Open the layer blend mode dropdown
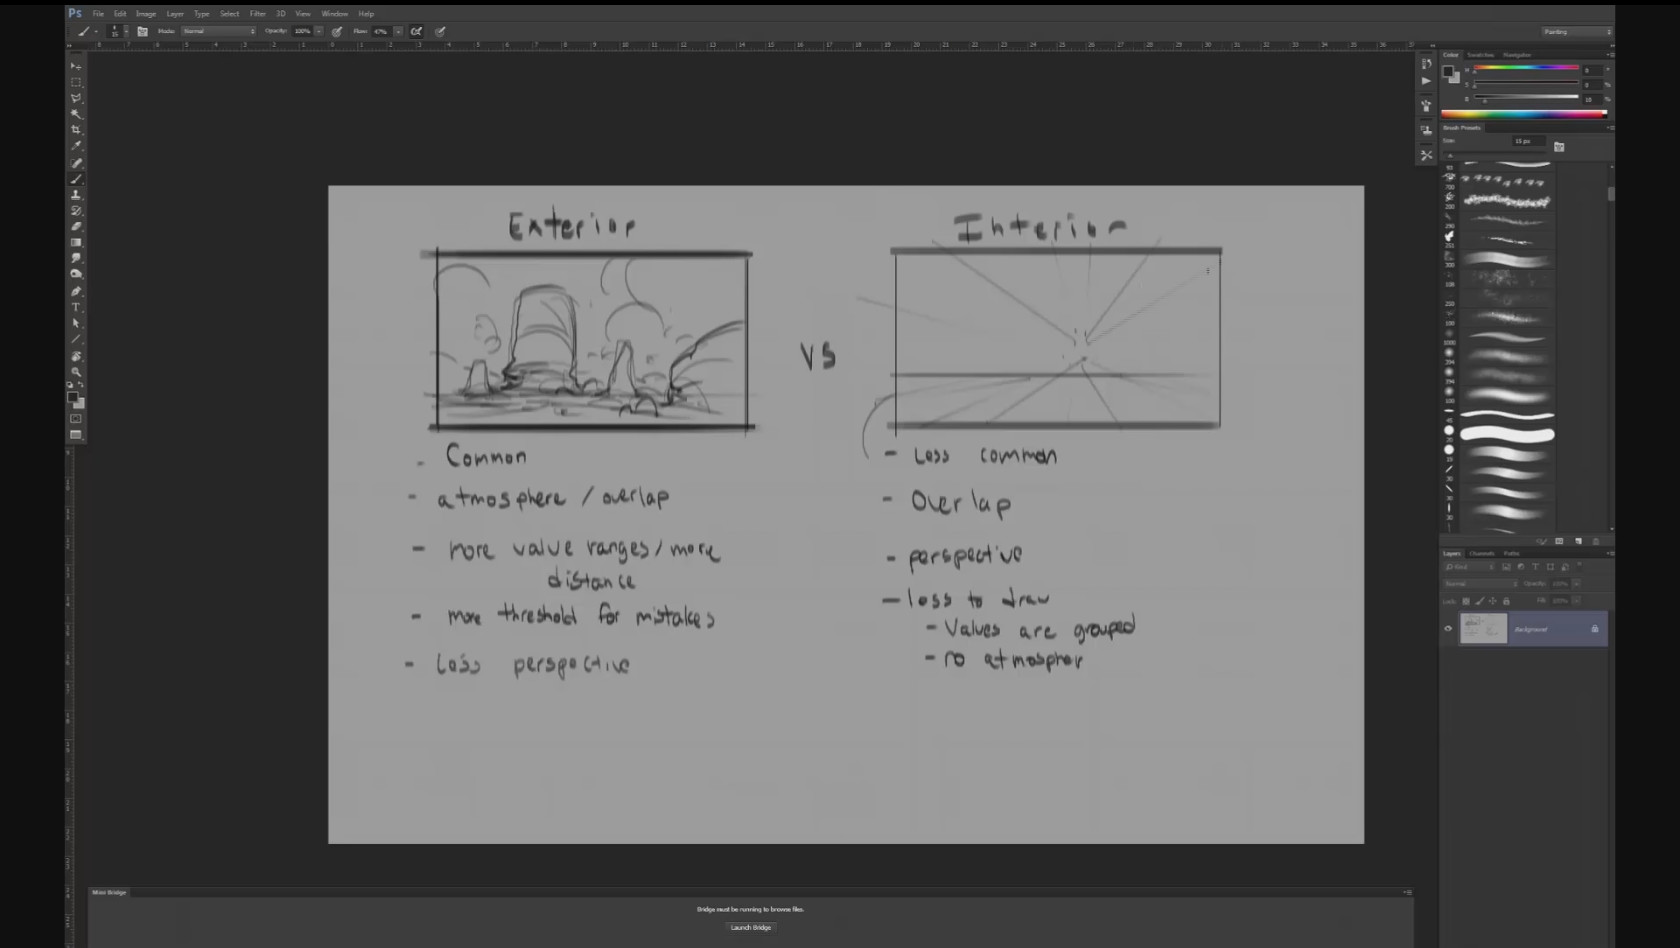This screenshot has height=948, width=1680. tap(1480, 584)
